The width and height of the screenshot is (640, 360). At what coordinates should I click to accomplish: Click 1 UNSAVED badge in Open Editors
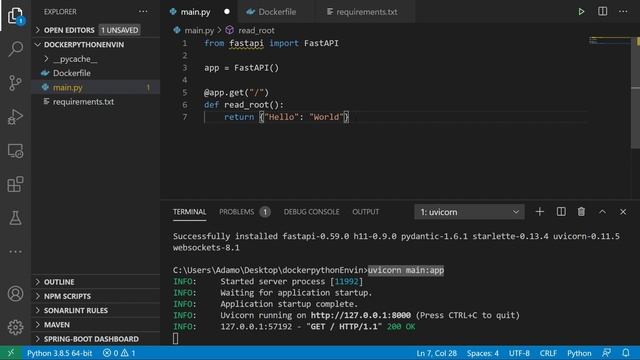pyautogui.click(x=120, y=30)
